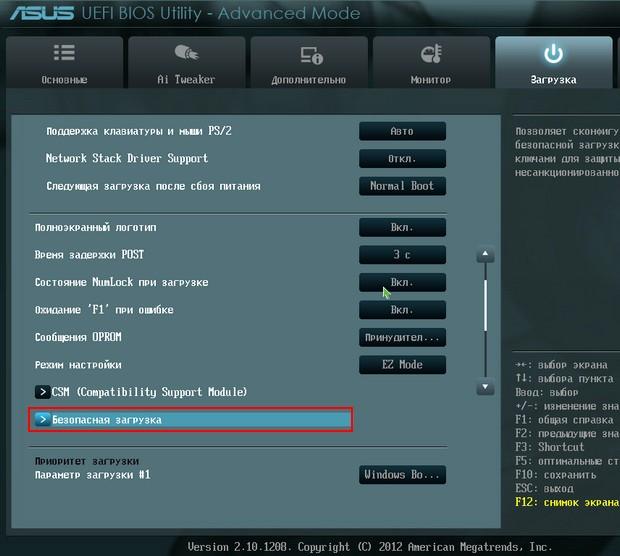Toggle Полноэкранный логотип setting Вкл.
This screenshot has height=556, width=620.
pos(402,227)
